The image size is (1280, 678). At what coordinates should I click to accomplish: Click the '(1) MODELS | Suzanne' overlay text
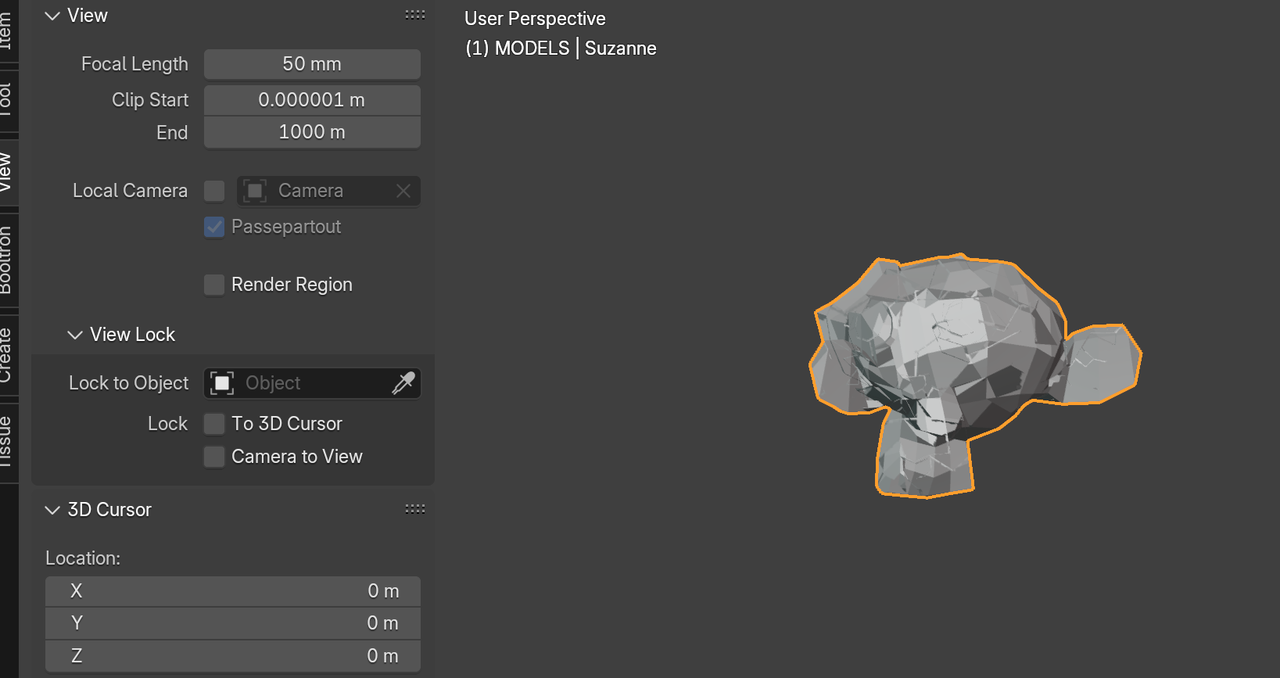[561, 48]
